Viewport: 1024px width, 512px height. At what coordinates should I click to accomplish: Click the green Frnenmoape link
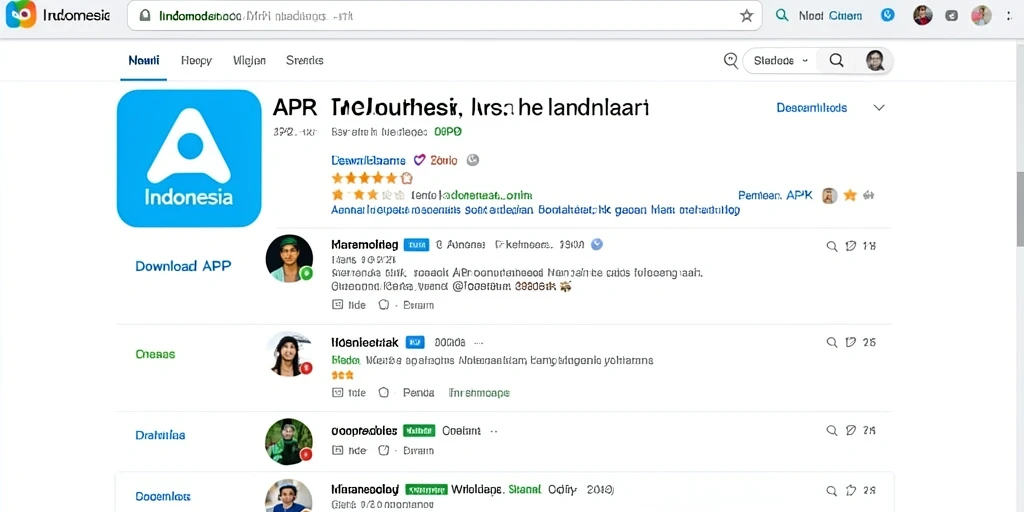pyautogui.click(x=479, y=392)
